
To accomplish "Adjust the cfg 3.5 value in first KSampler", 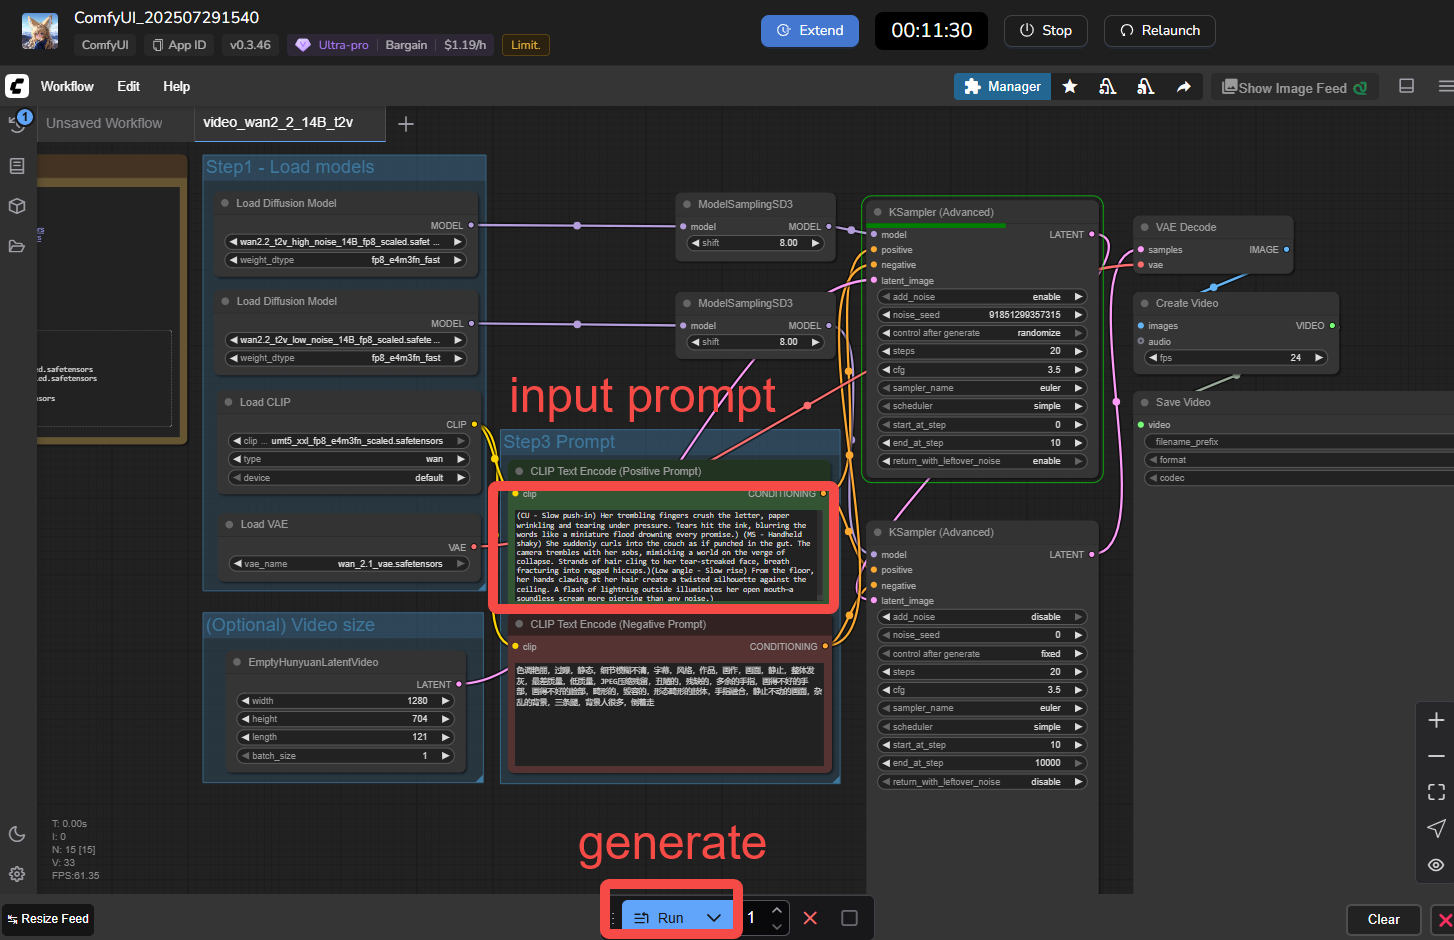I will coord(982,370).
